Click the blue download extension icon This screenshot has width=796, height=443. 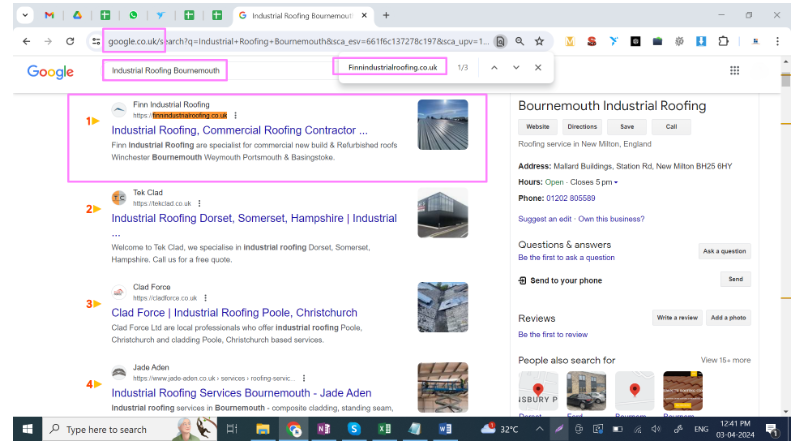click(x=701, y=42)
